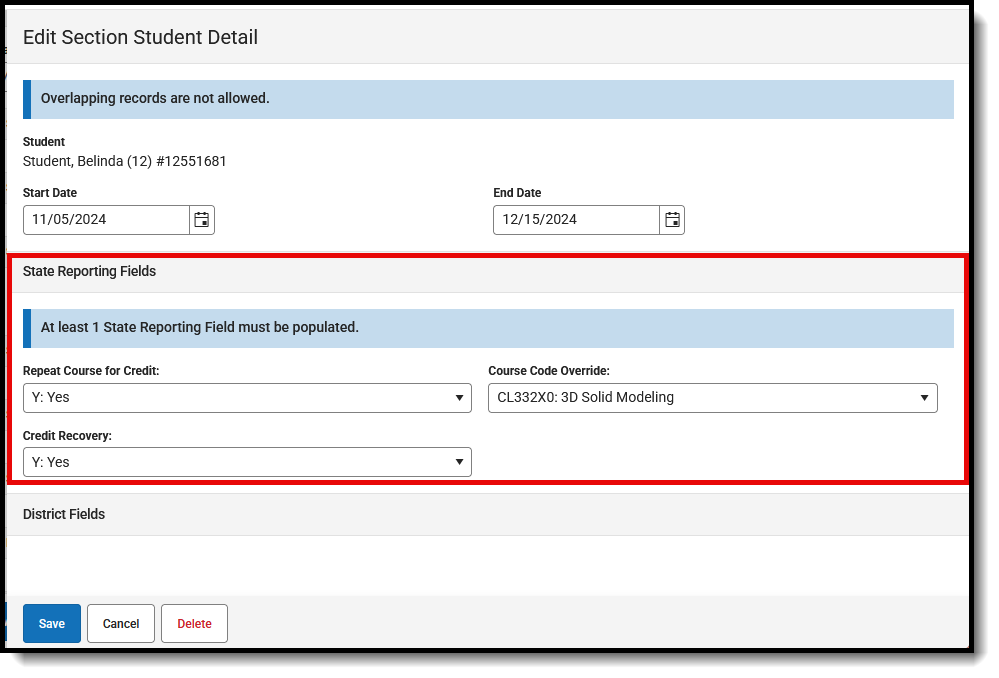This screenshot has width=999, height=678.
Task: Save the section student detail record
Action: pos(51,622)
